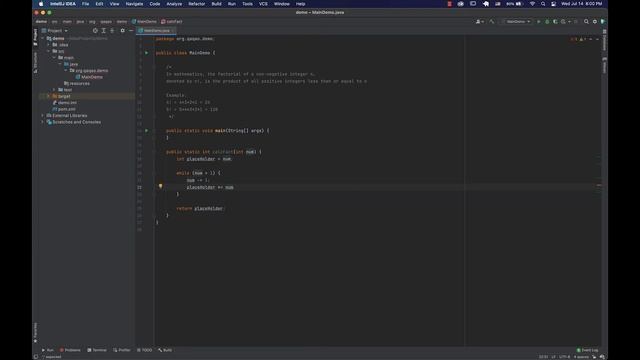Expand the target folder
This screenshot has height=360, width=640.
coord(49,96)
